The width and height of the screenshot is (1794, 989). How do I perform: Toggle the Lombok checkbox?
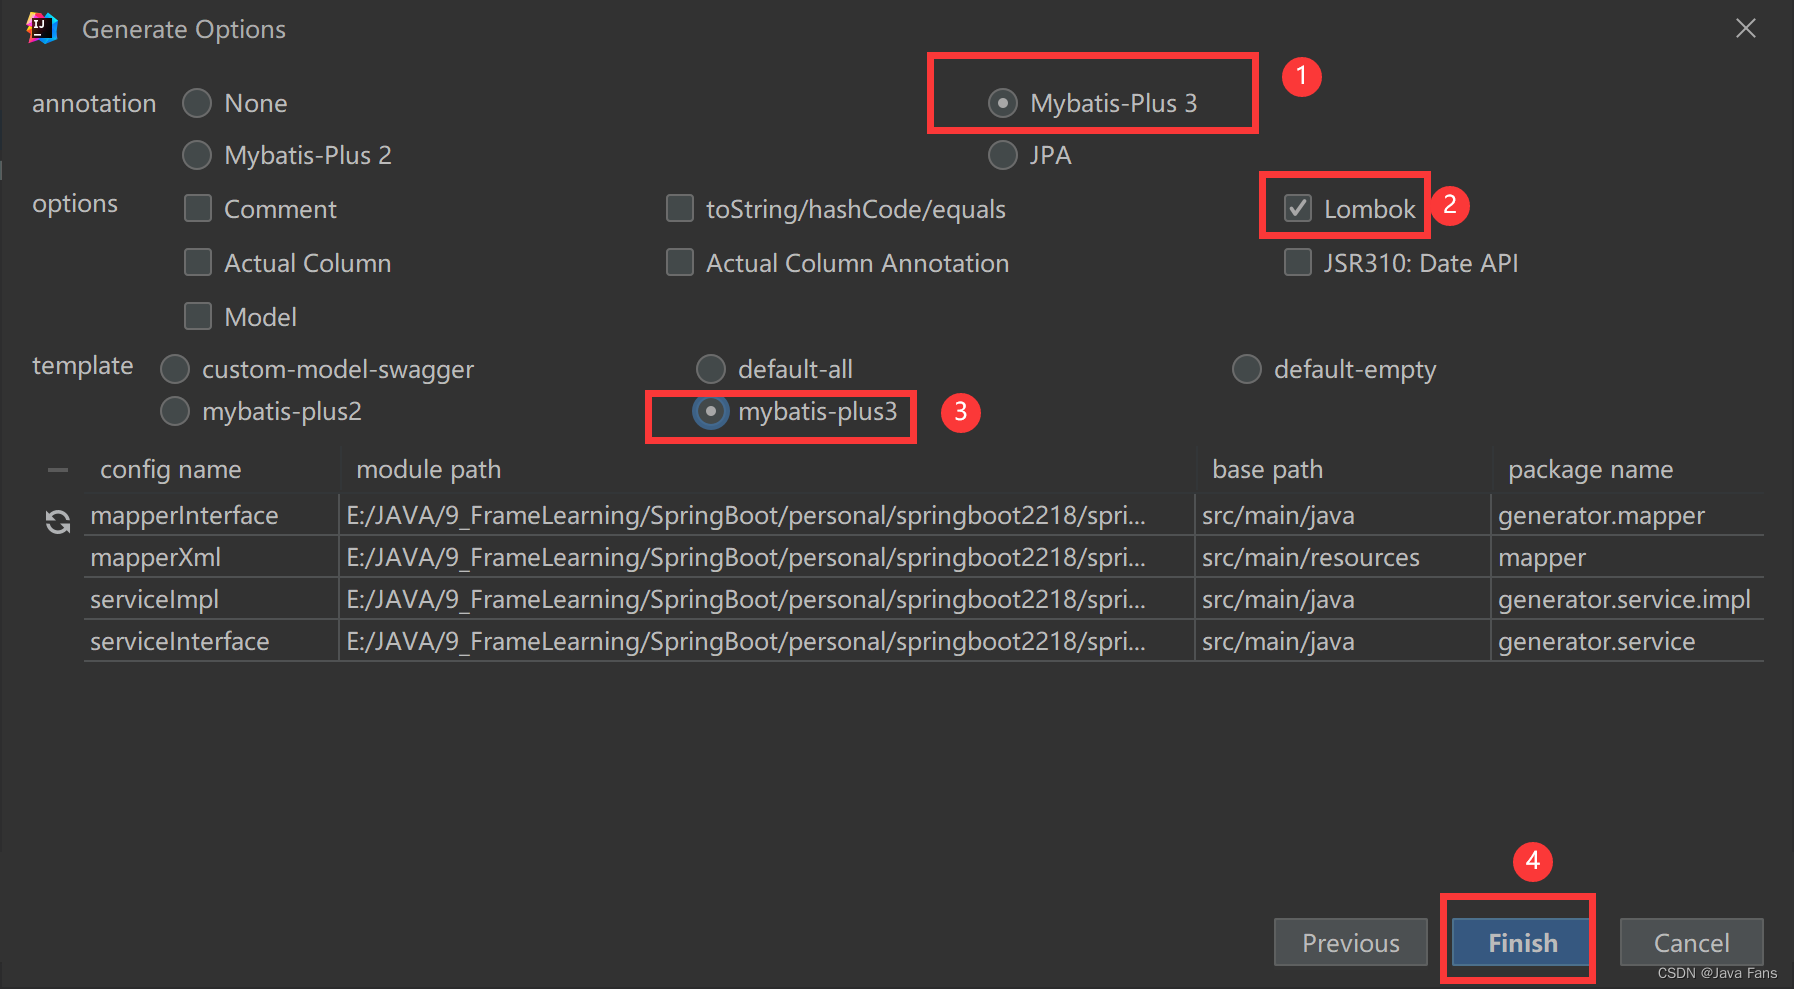click(1298, 208)
